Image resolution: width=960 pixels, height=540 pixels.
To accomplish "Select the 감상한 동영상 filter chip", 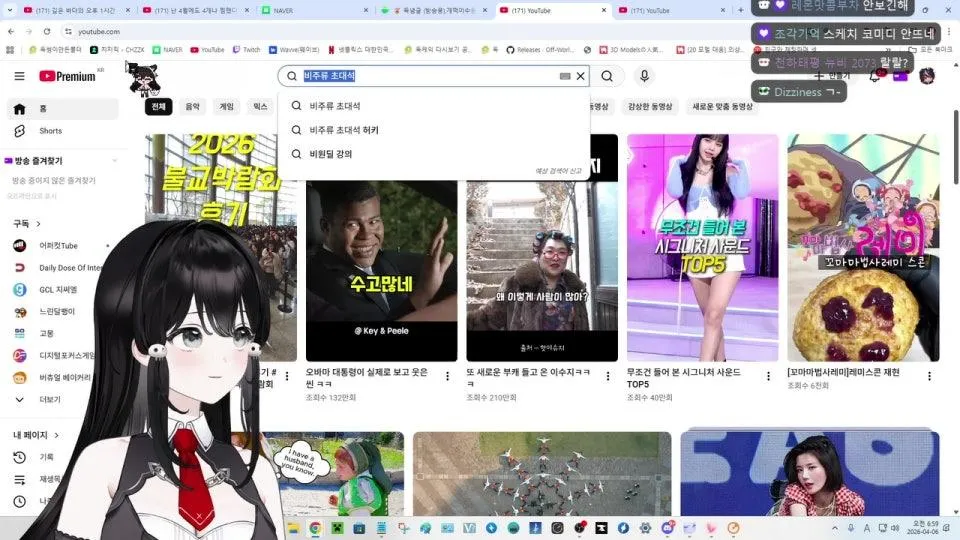I will (650, 107).
